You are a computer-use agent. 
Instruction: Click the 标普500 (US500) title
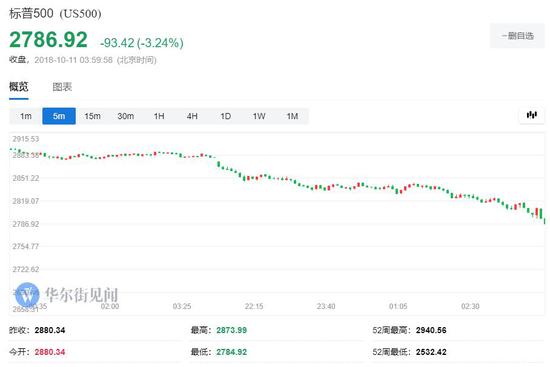point(55,13)
